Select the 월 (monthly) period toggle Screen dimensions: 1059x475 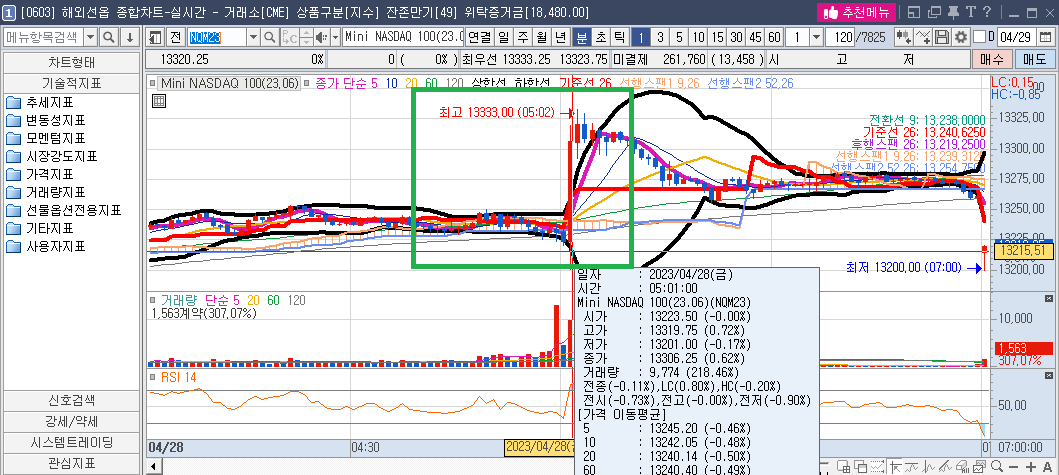pos(542,36)
